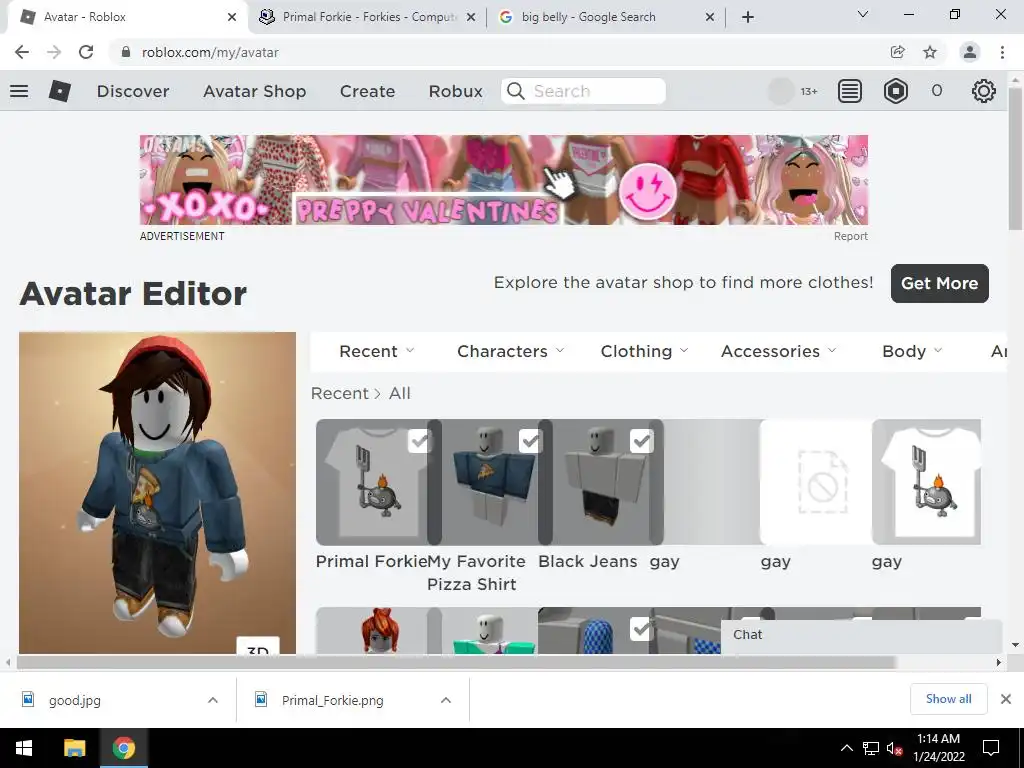The width and height of the screenshot is (1024, 768).
Task: Open a new browser tab
Action: tap(748, 17)
